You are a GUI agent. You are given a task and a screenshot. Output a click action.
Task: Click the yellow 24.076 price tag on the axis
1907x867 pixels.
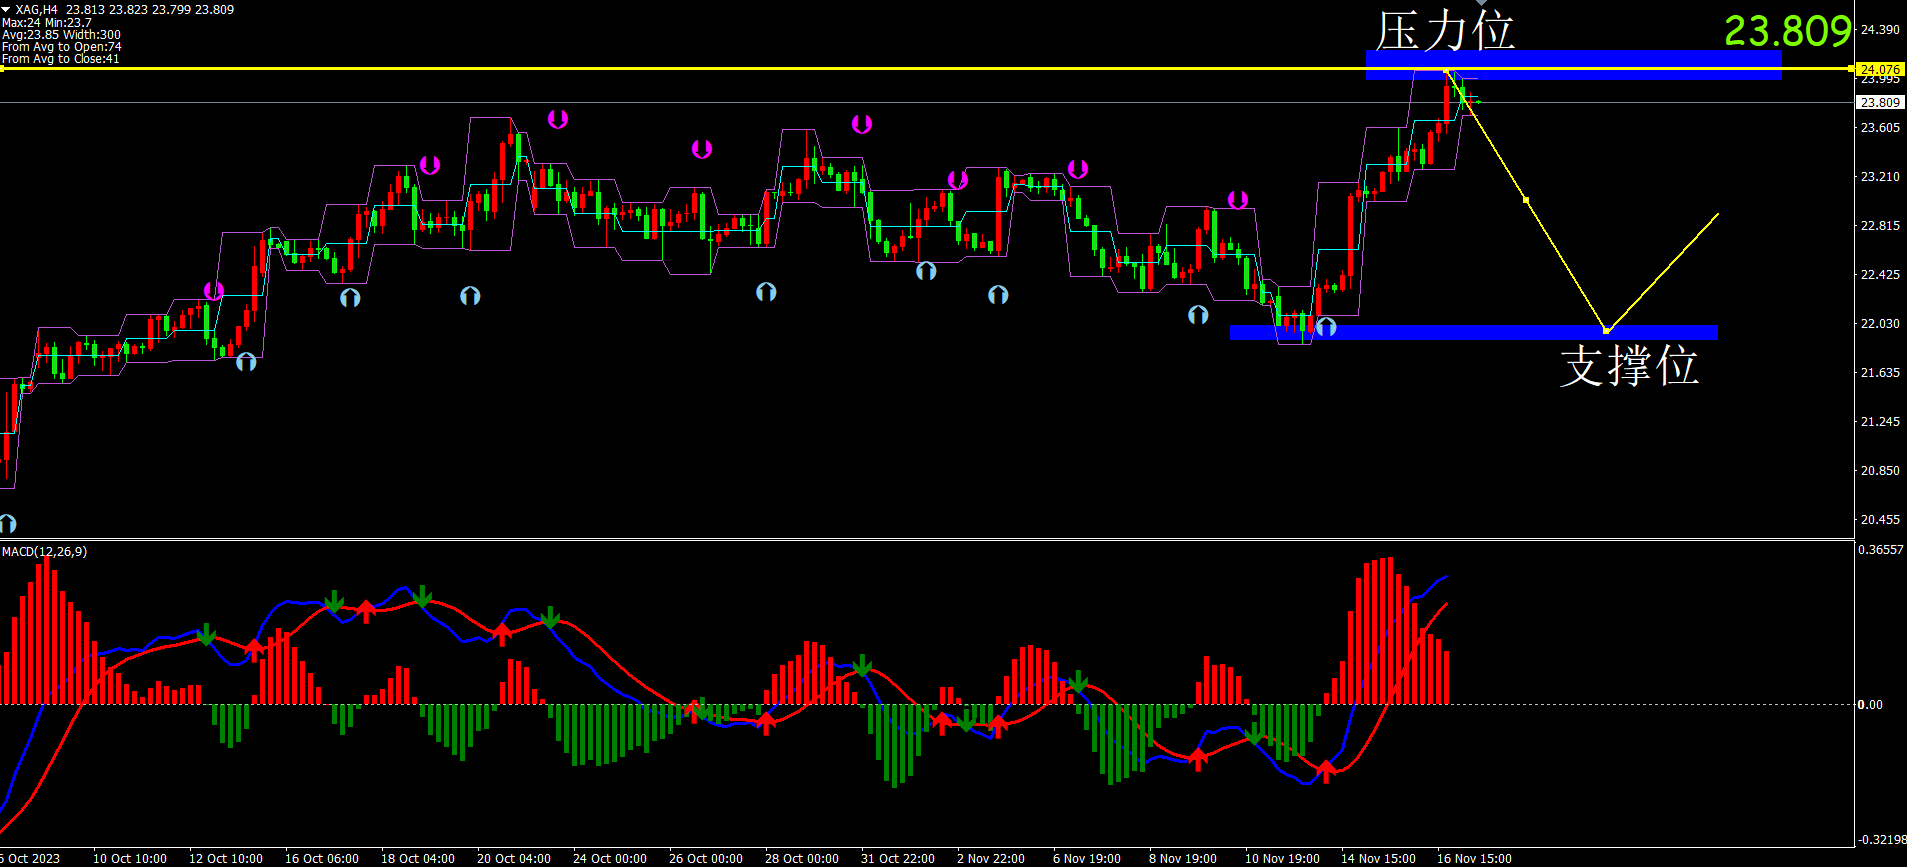tap(1879, 69)
